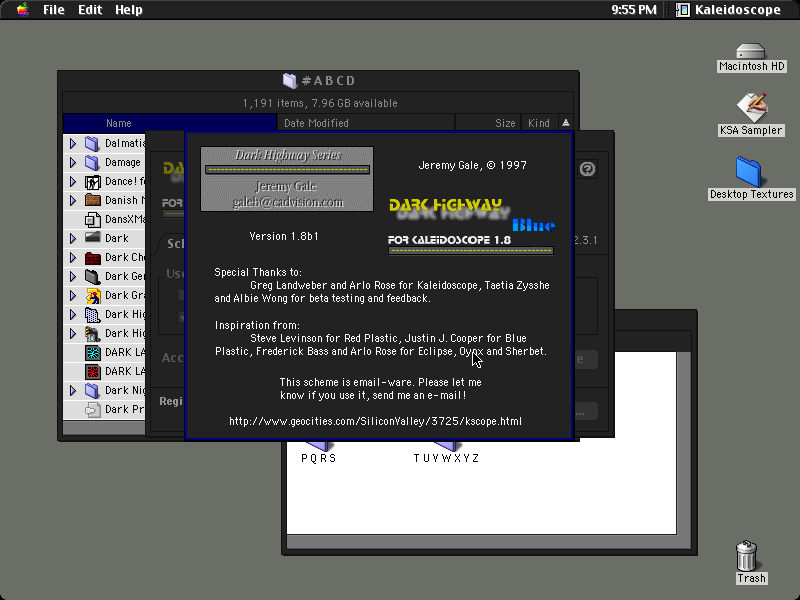Open the File menu
The image size is (800, 600).
tap(54, 10)
